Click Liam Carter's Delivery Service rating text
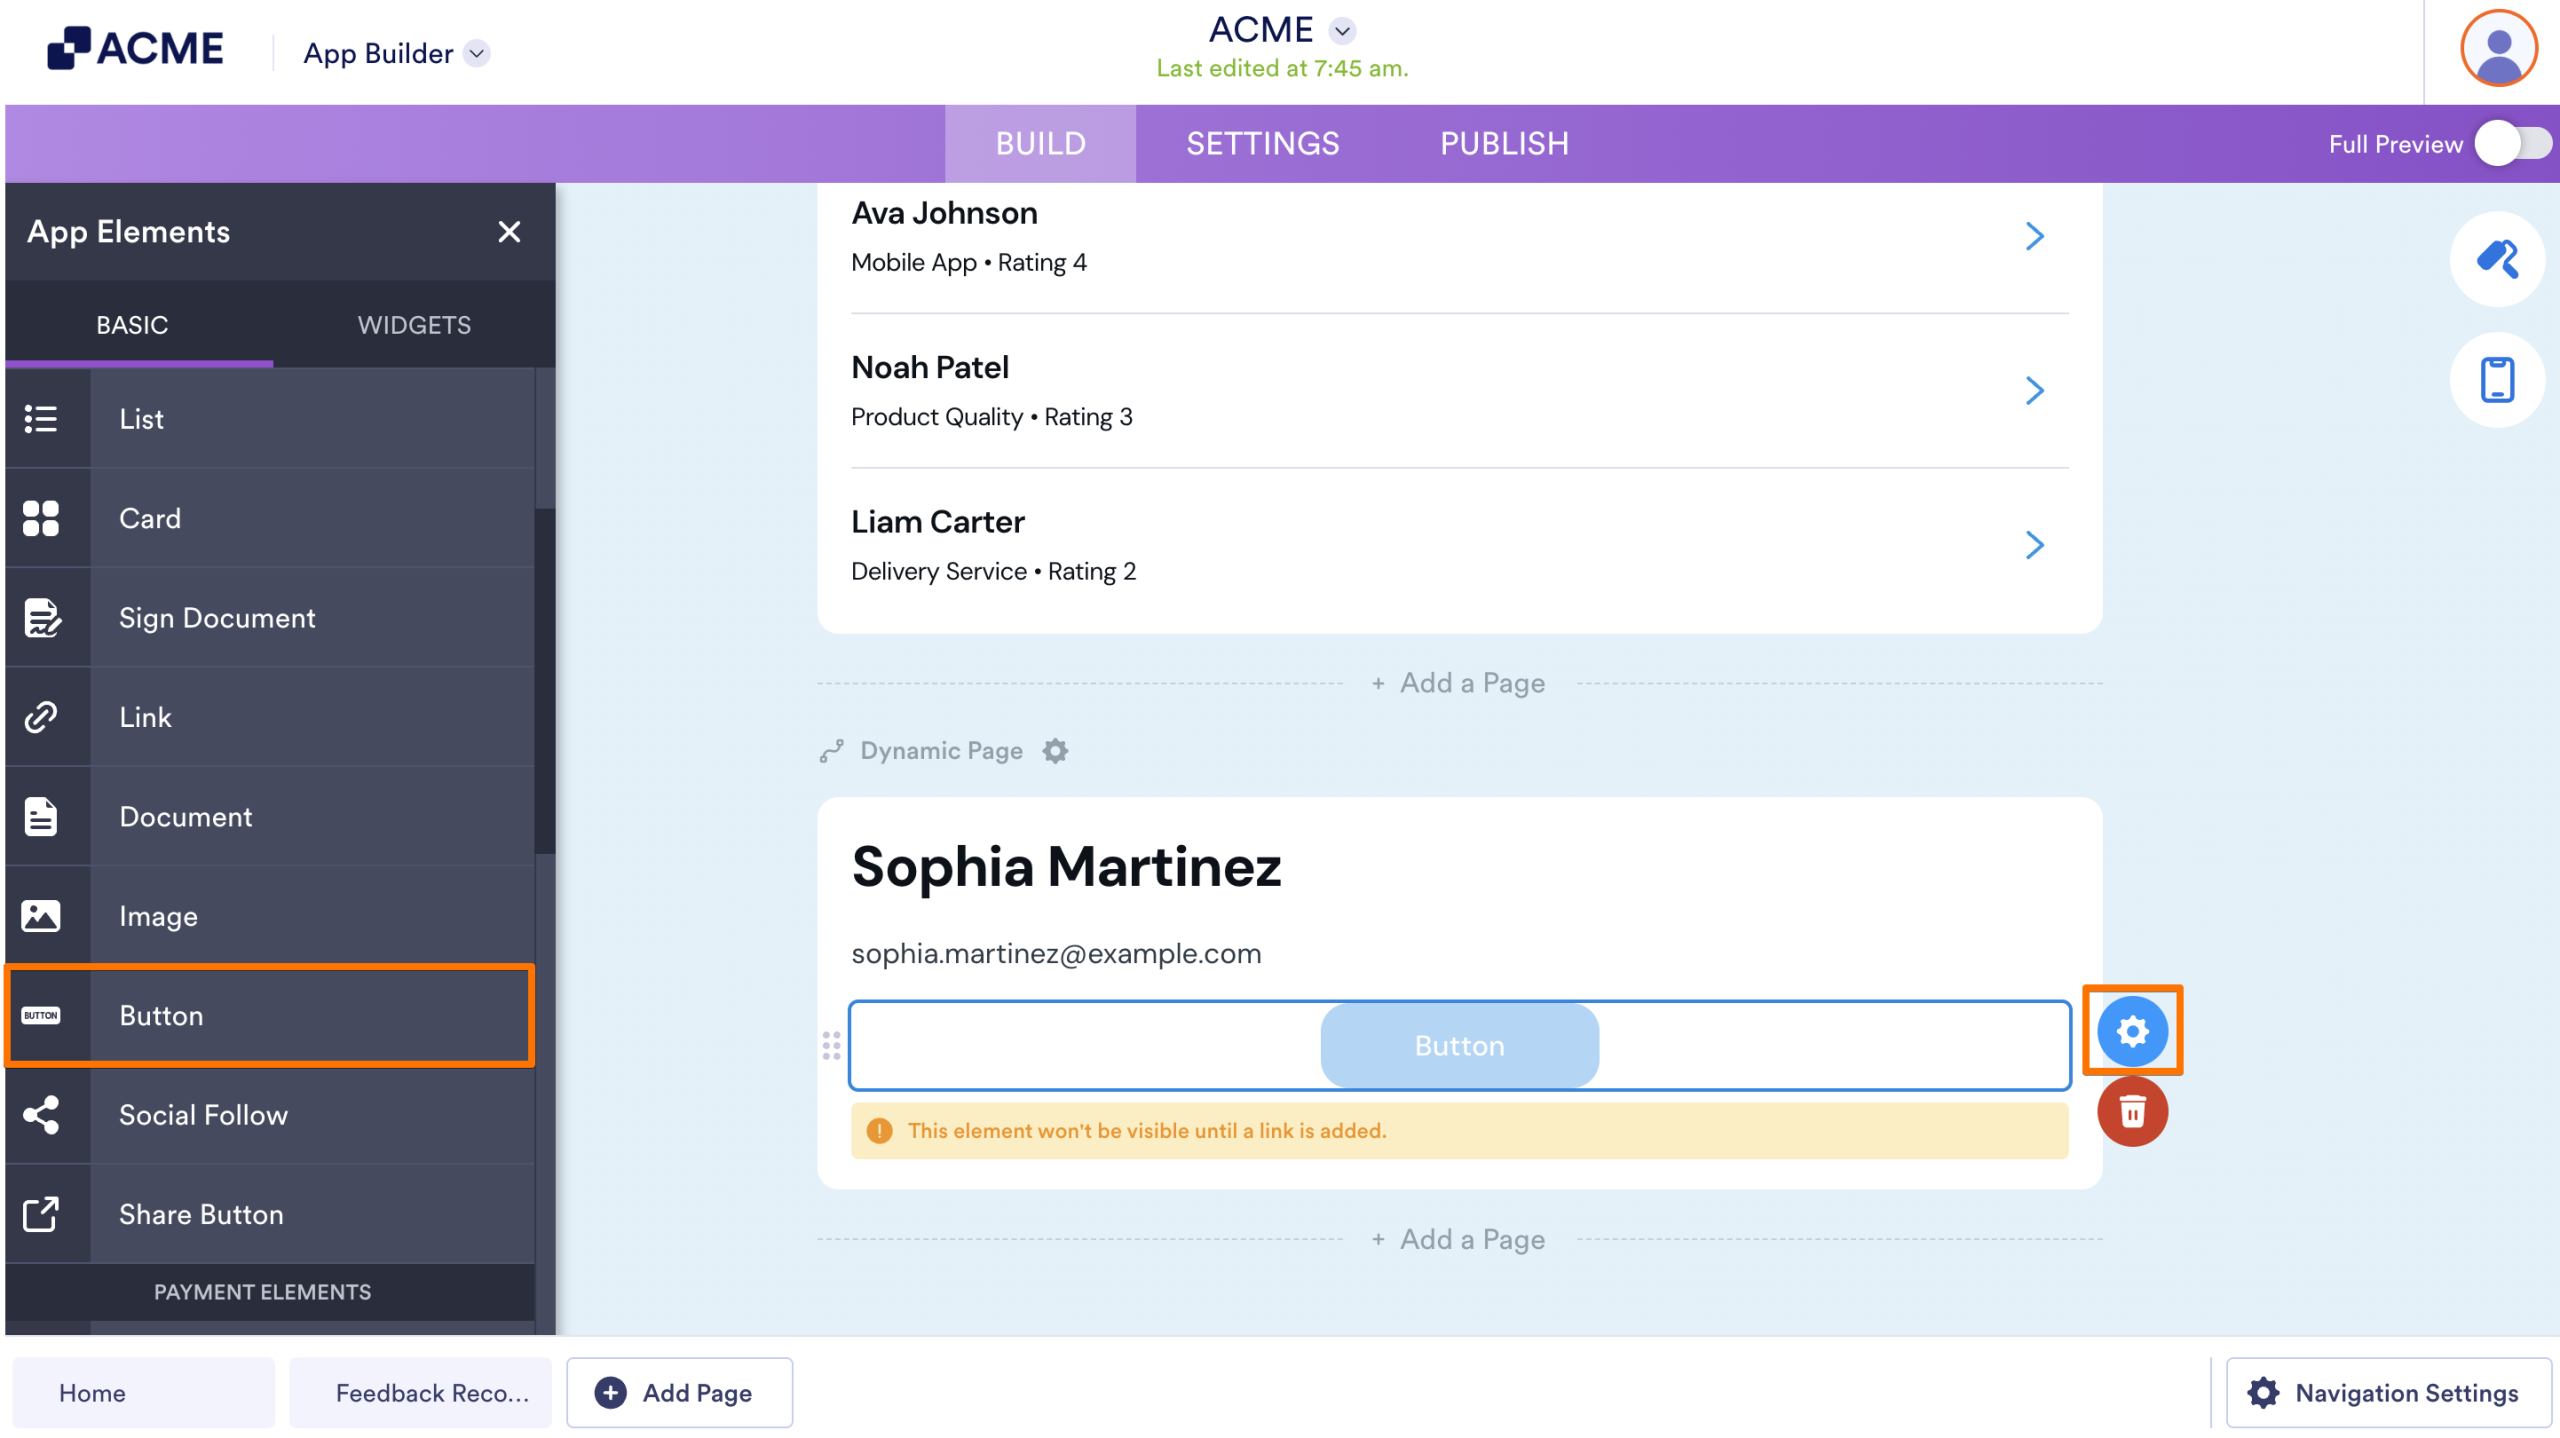The width and height of the screenshot is (2560, 1438). [993, 572]
